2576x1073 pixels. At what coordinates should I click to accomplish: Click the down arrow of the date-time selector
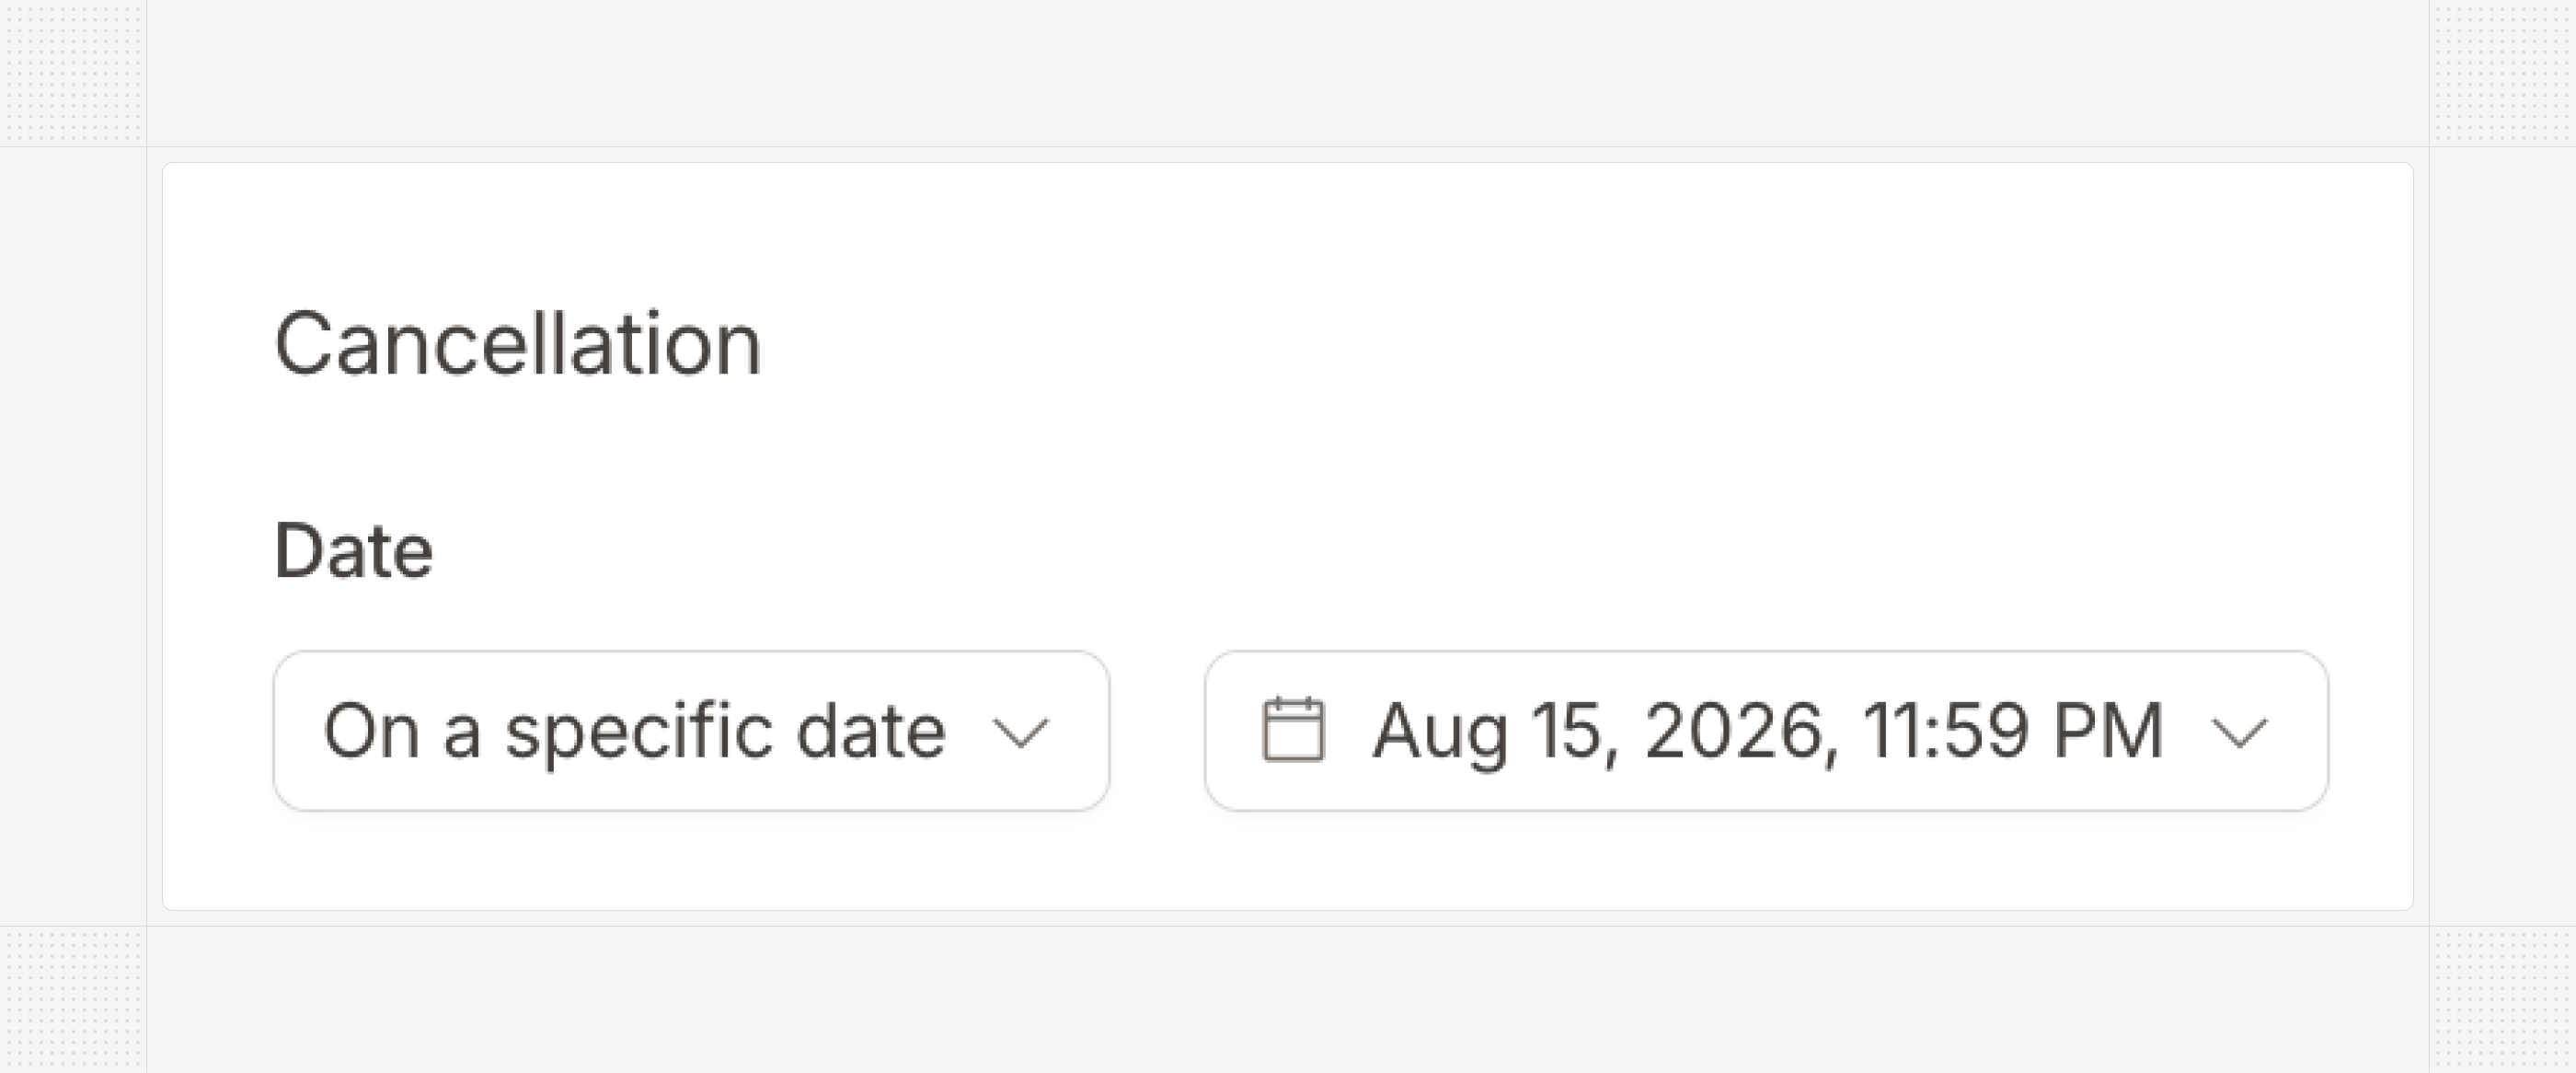[2238, 733]
